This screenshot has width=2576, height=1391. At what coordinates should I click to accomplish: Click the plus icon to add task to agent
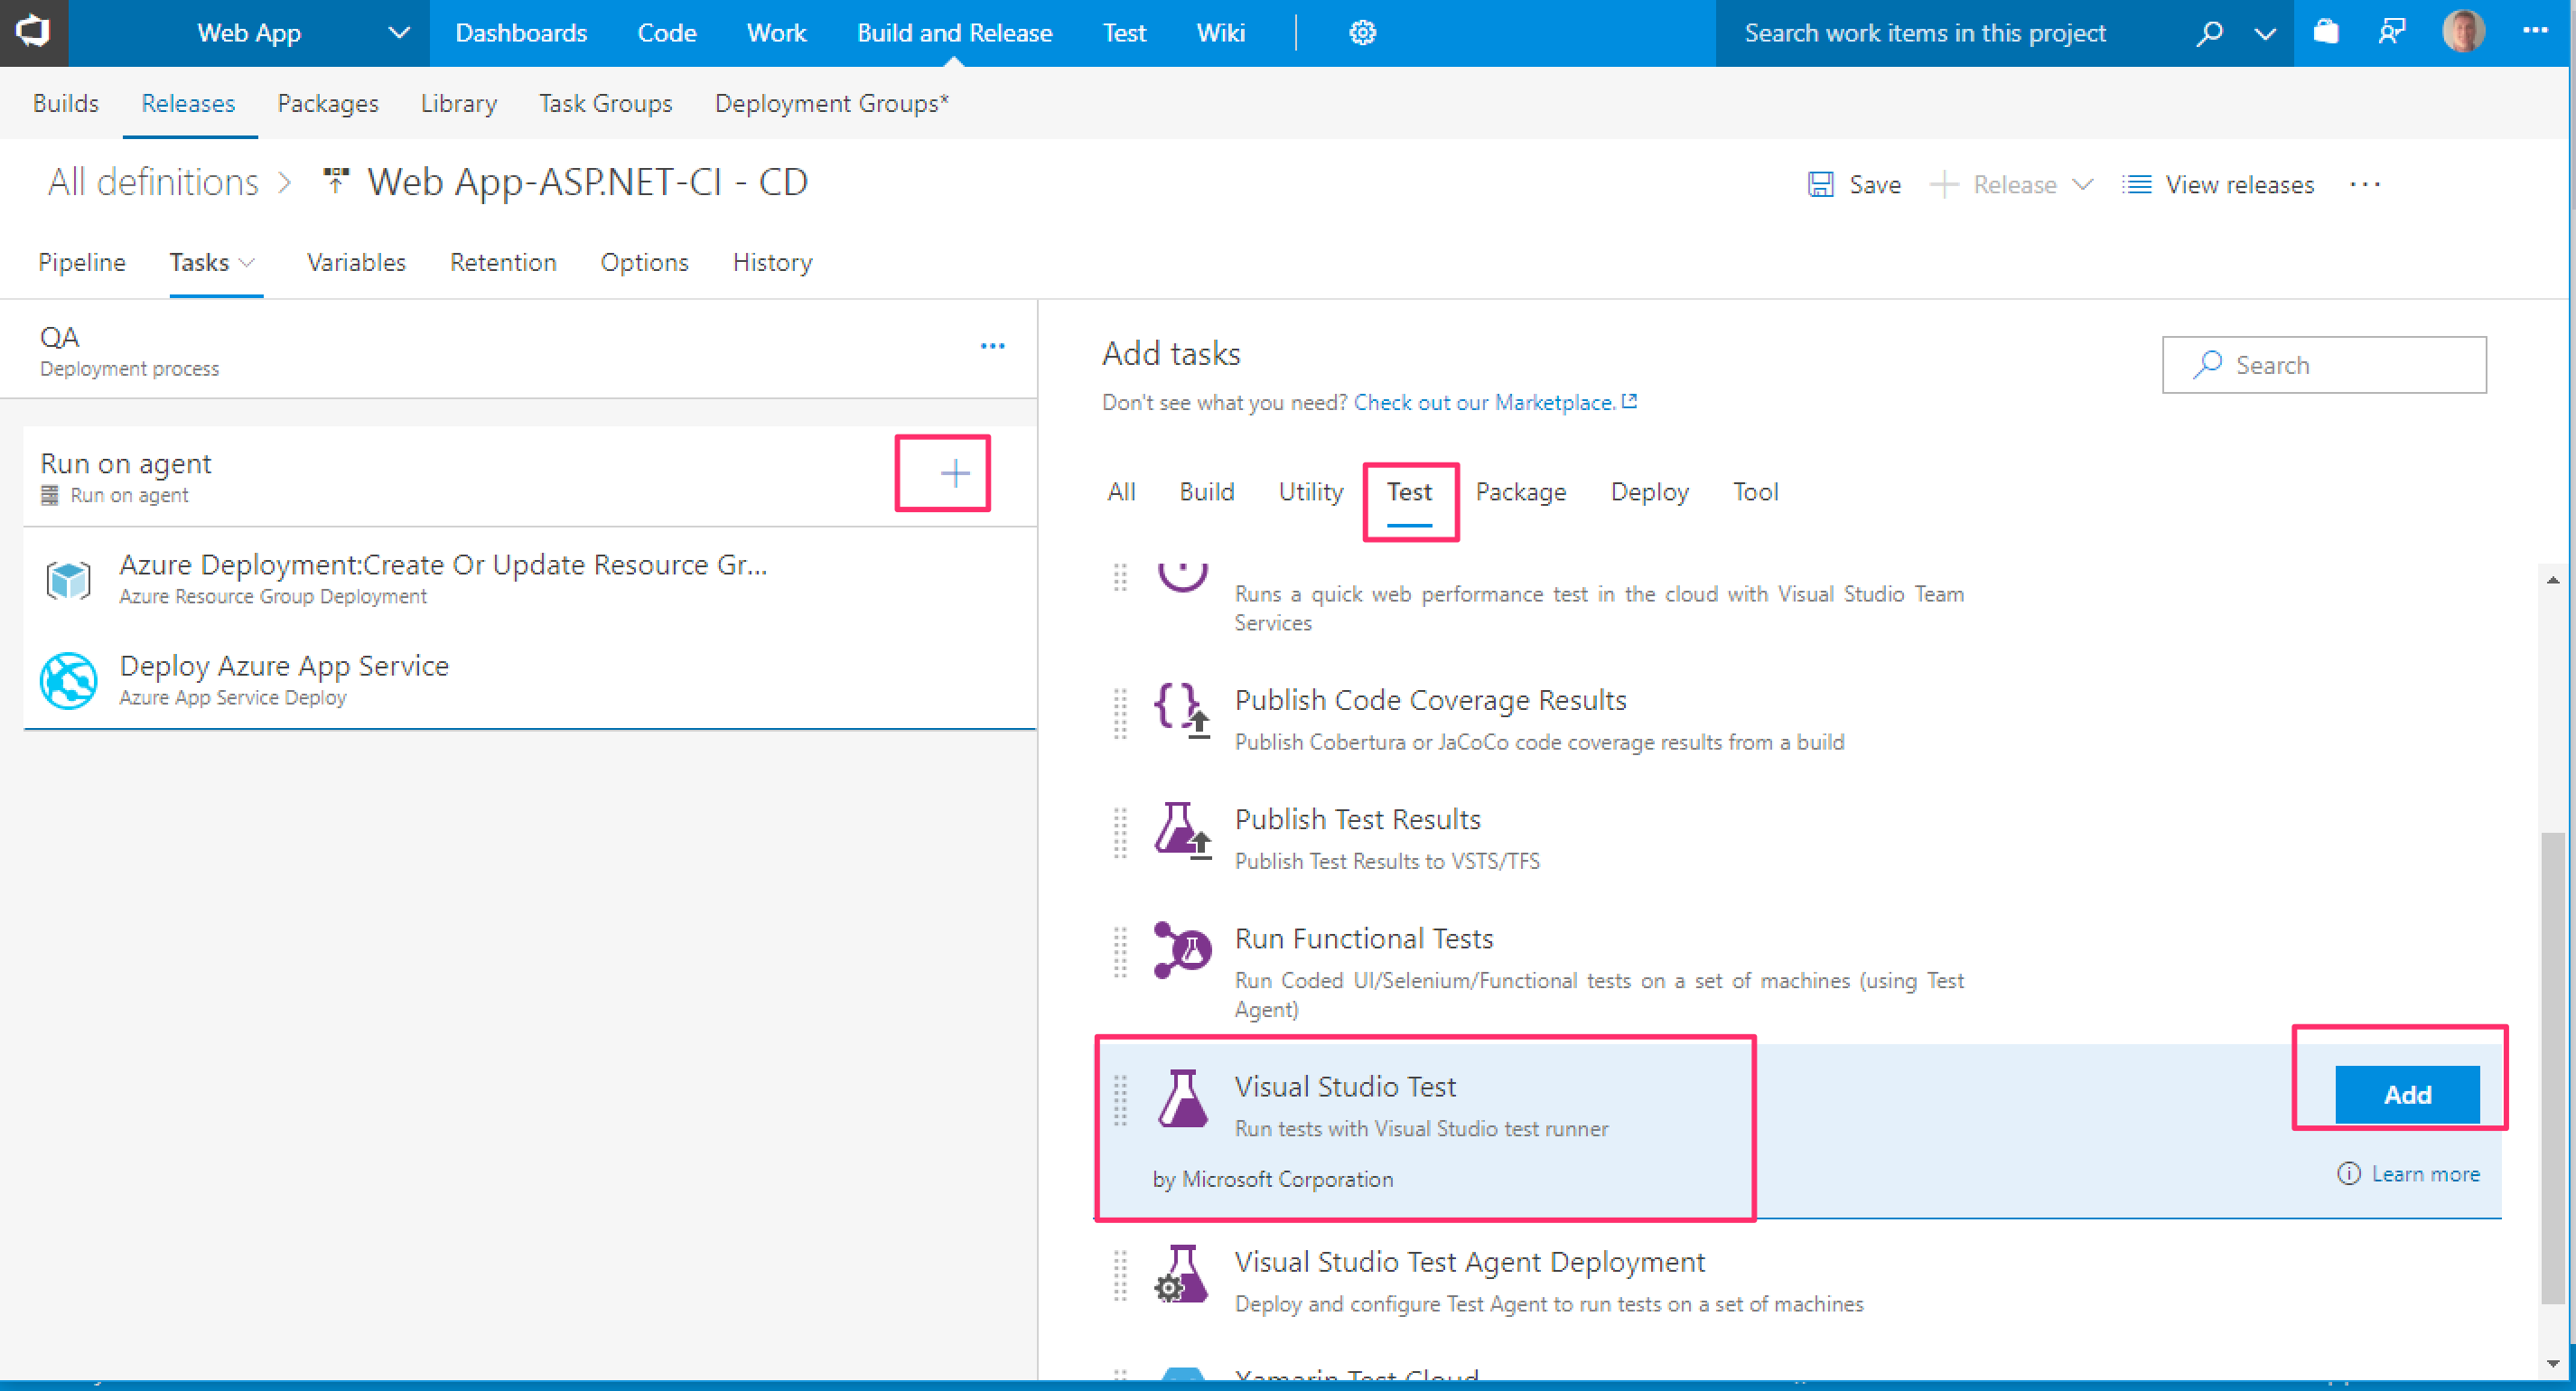pos(954,473)
